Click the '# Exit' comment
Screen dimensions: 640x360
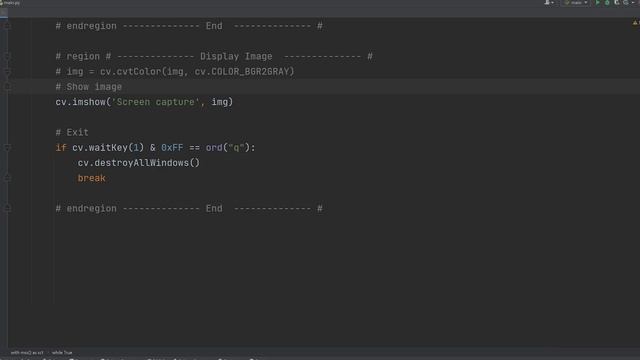pos(72,133)
